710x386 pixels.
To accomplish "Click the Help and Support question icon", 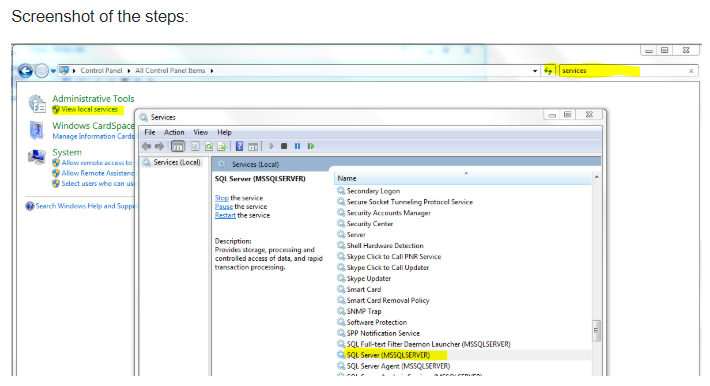I will [x=30, y=206].
